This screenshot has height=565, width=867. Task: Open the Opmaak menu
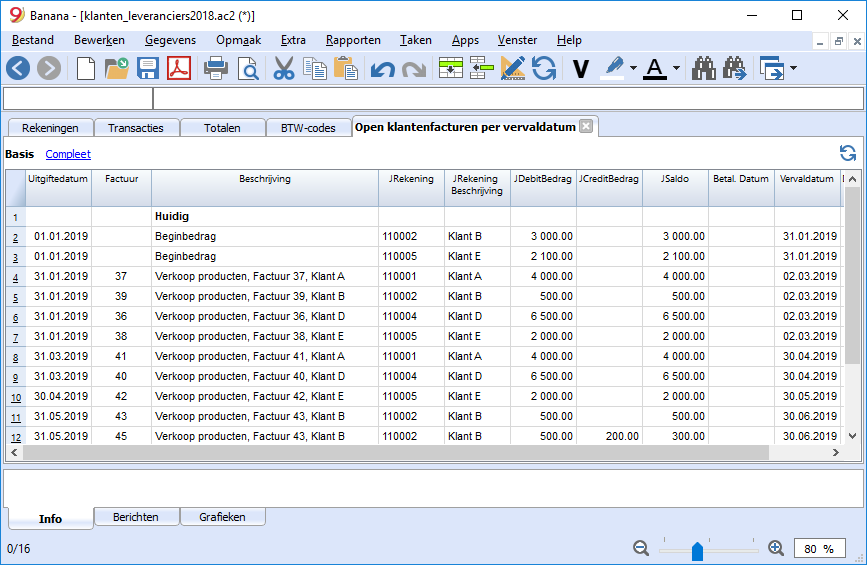(238, 40)
